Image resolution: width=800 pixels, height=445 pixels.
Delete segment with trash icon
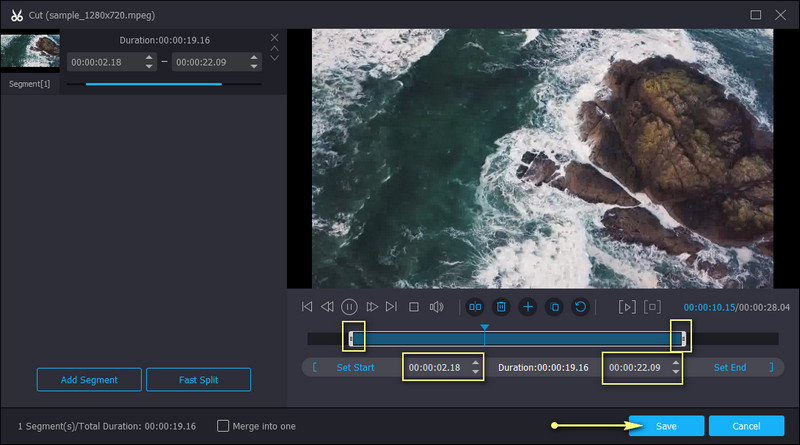coord(502,307)
